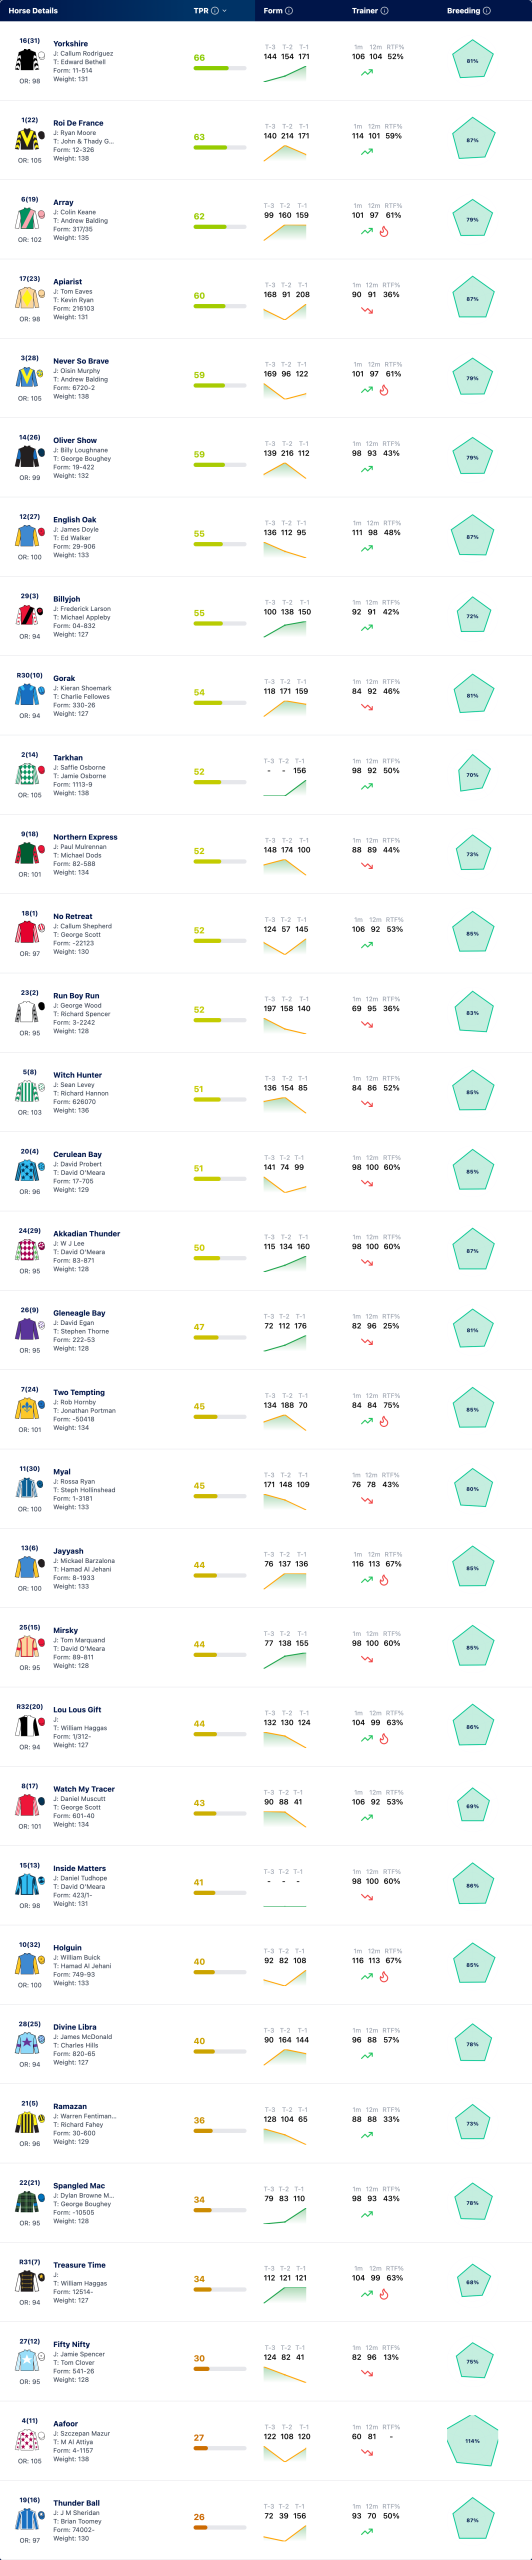Click the Breeding column info icon

coord(487,11)
